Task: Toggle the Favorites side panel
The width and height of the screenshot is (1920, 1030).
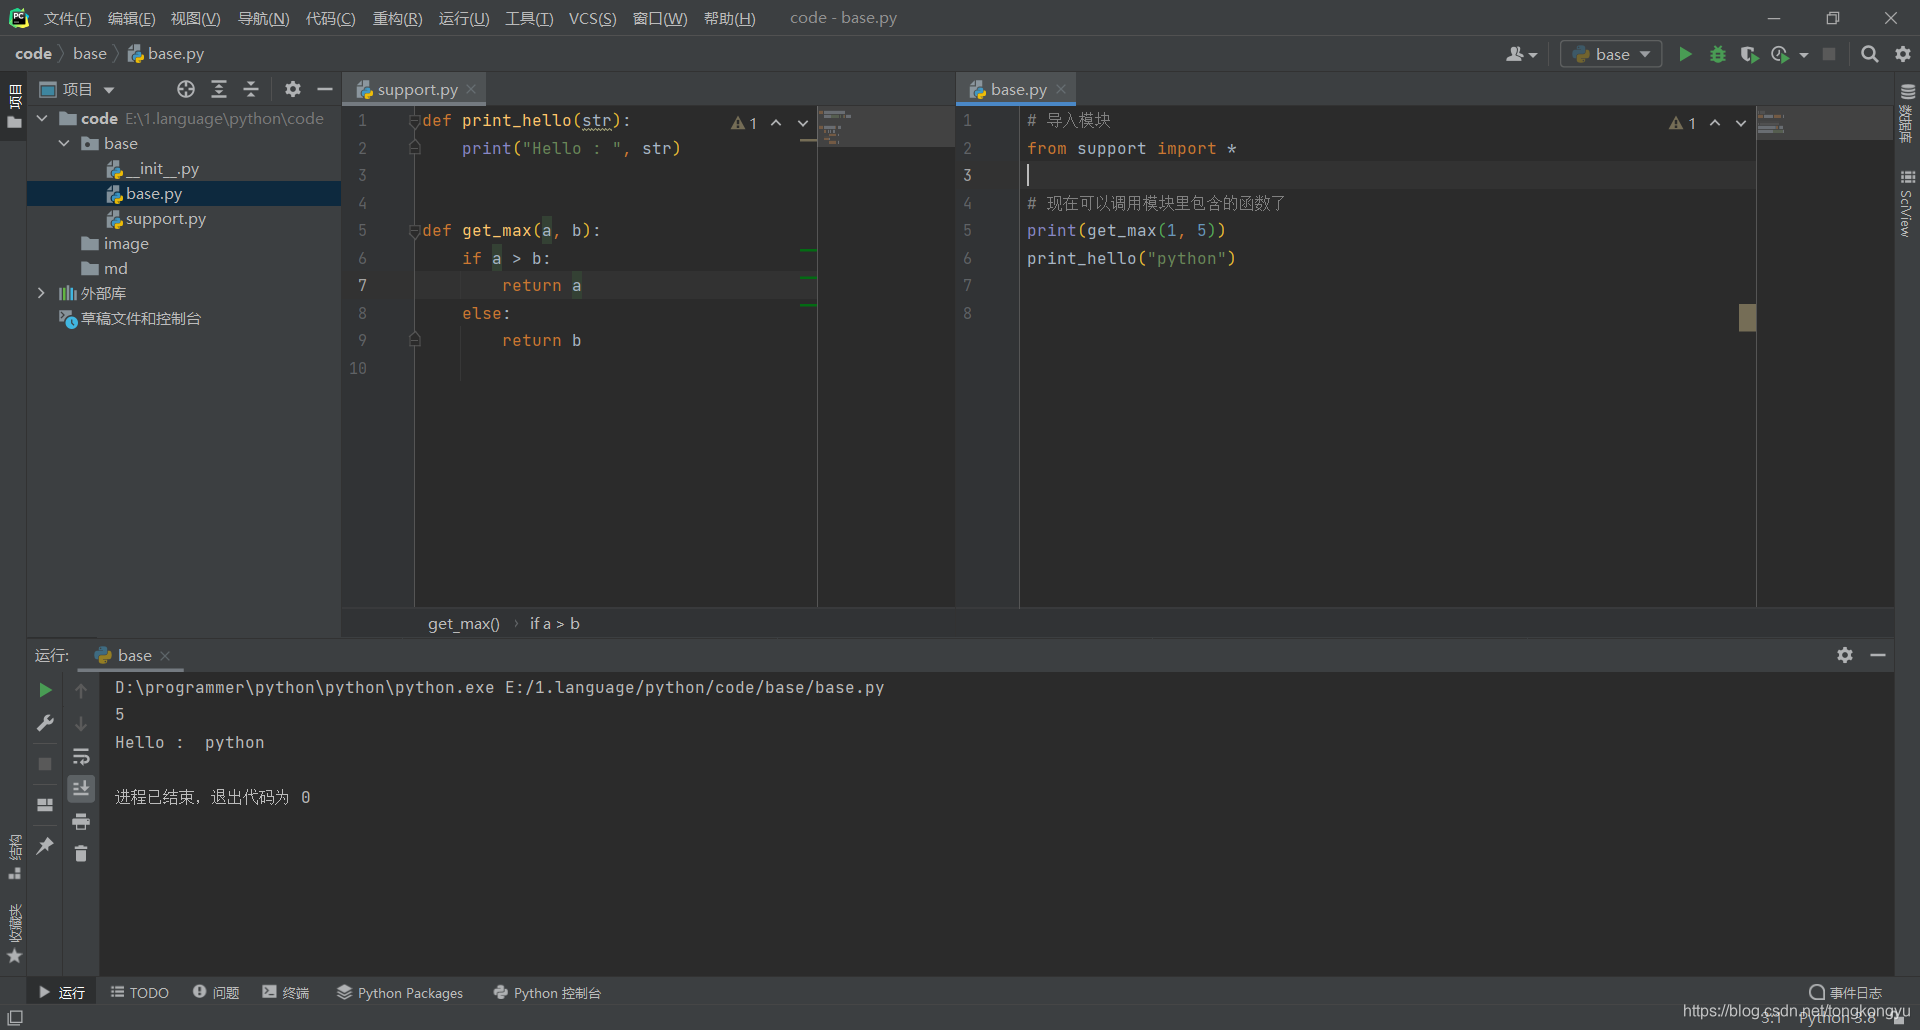Action: (x=14, y=934)
